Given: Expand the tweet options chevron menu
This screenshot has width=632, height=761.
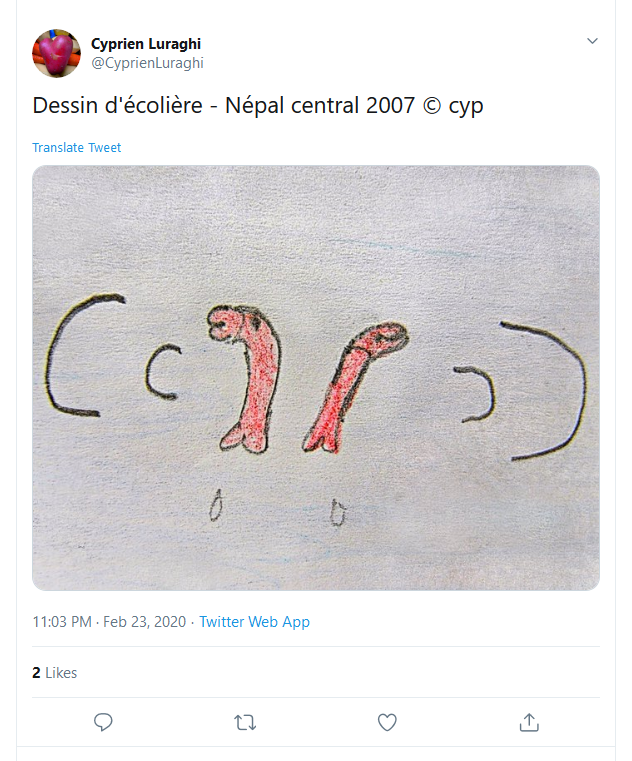Looking at the screenshot, I should (592, 41).
